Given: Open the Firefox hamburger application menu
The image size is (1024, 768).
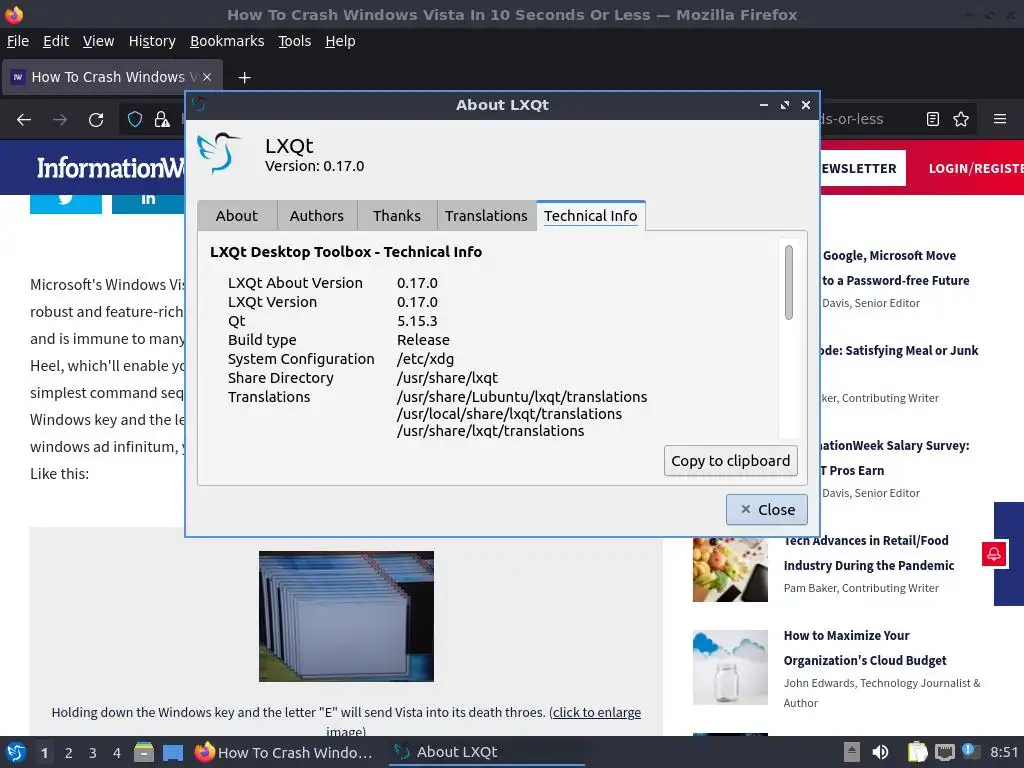Looking at the screenshot, I should coord(1000,119).
